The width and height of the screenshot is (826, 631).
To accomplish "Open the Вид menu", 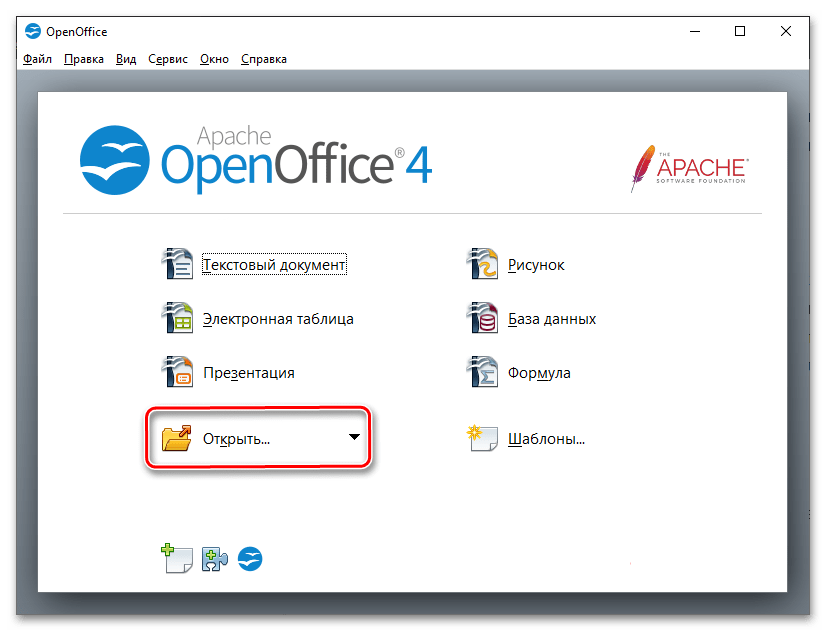I will pos(126,59).
